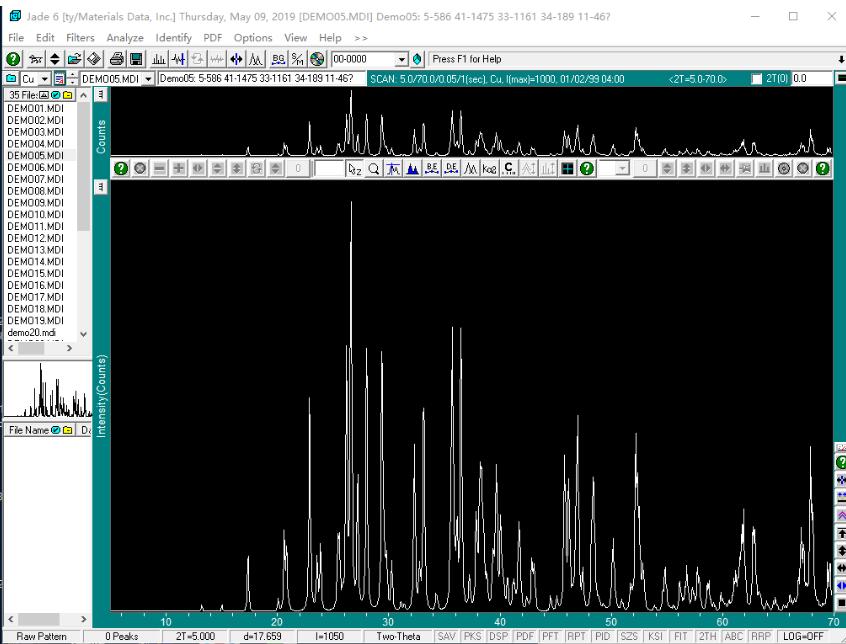Click the green help icon in the main toolbar
This screenshot has height=644, width=846.
coord(13,59)
